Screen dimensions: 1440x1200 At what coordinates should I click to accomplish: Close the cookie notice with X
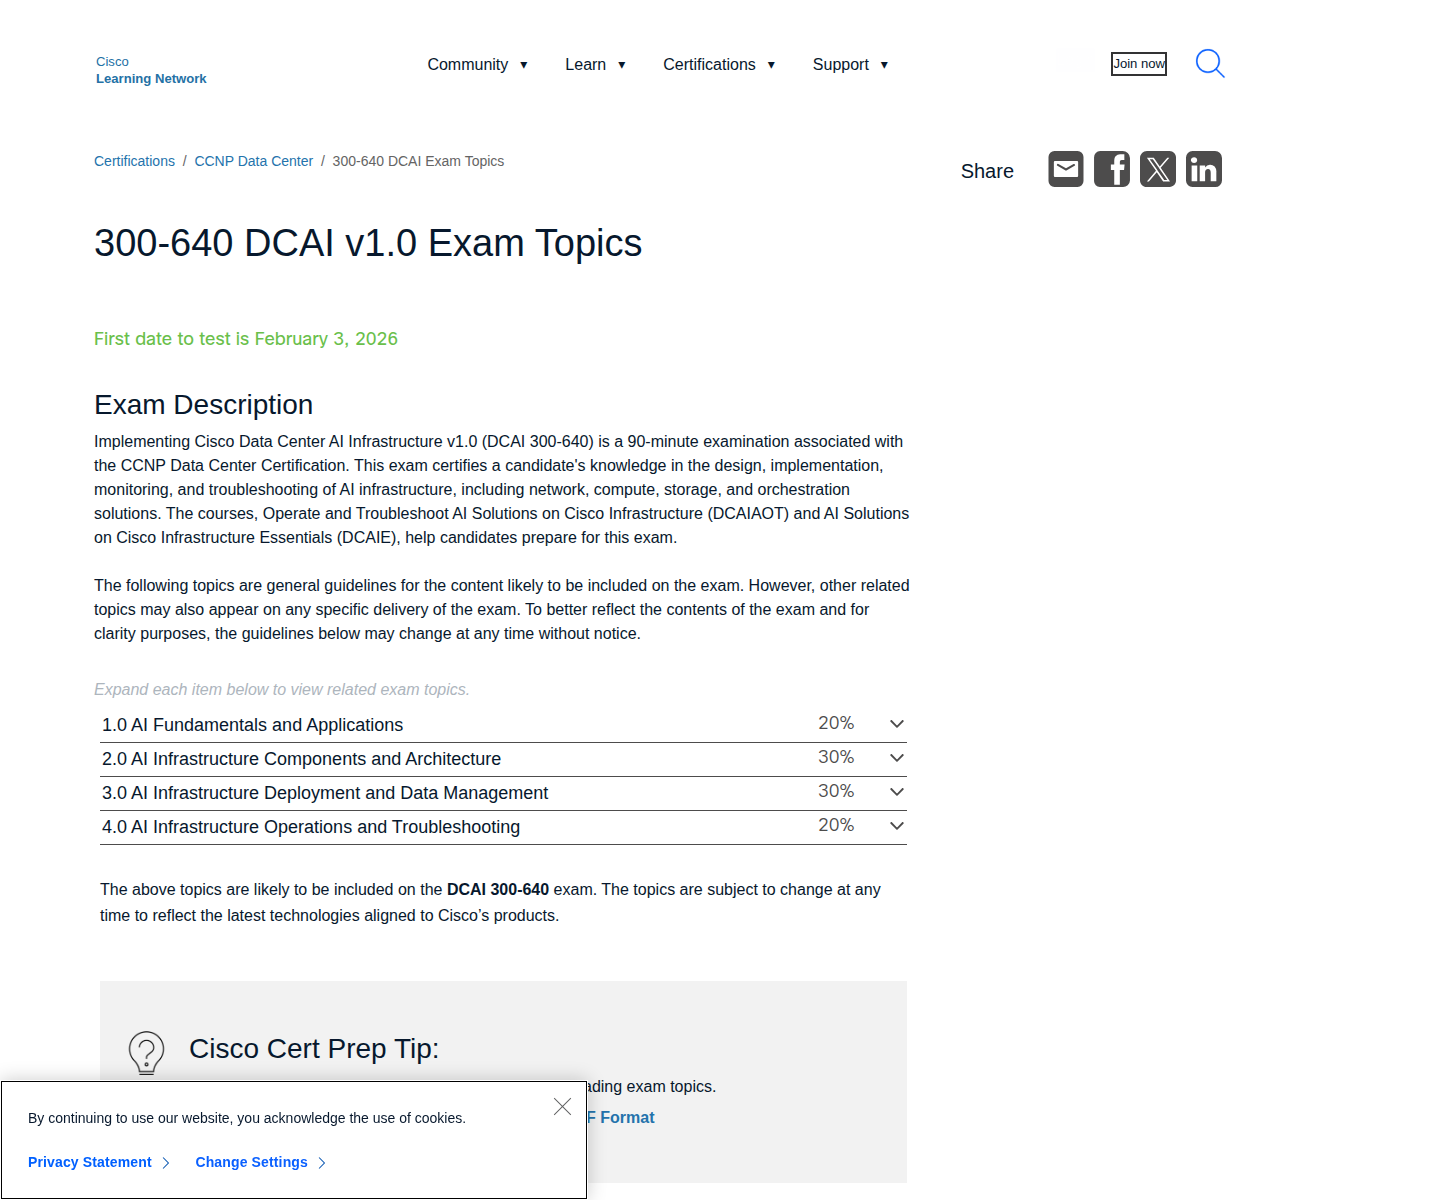tap(562, 1106)
